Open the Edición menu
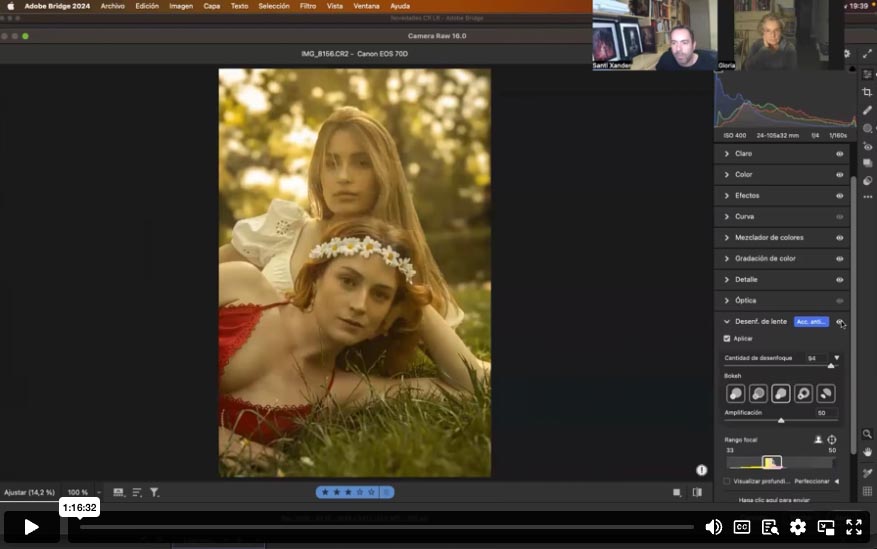Viewport: 877px width, 549px height. tap(147, 6)
